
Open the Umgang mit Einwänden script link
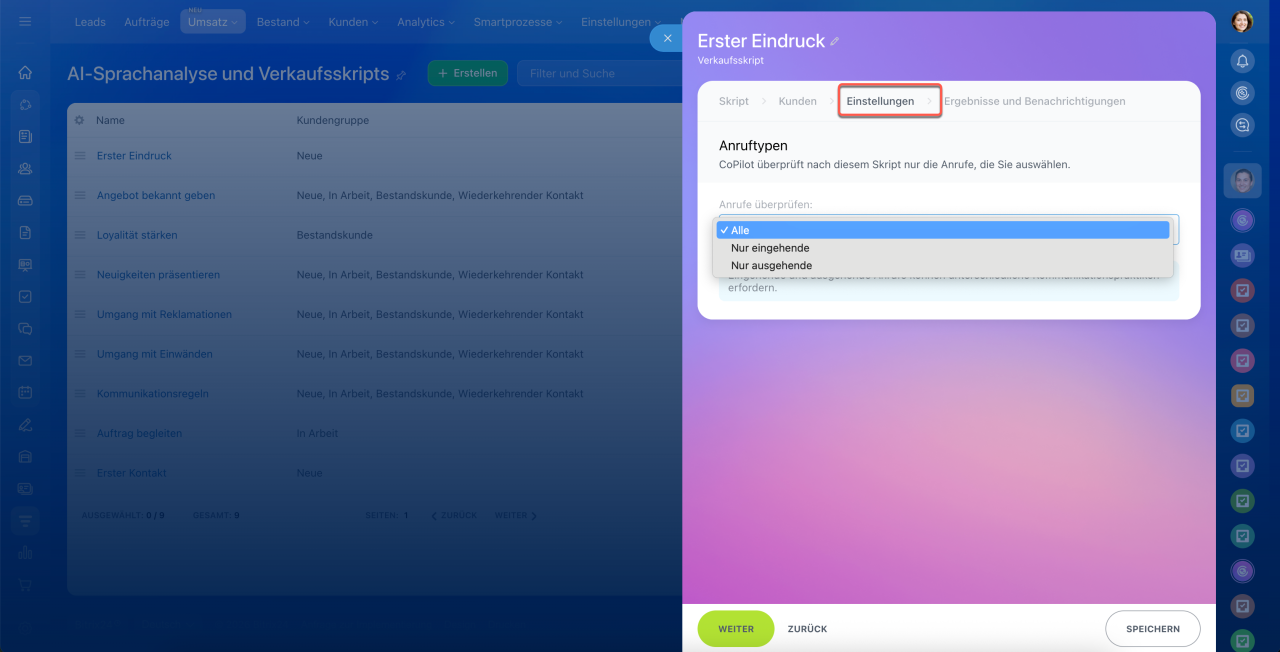pyautogui.click(x=154, y=354)
